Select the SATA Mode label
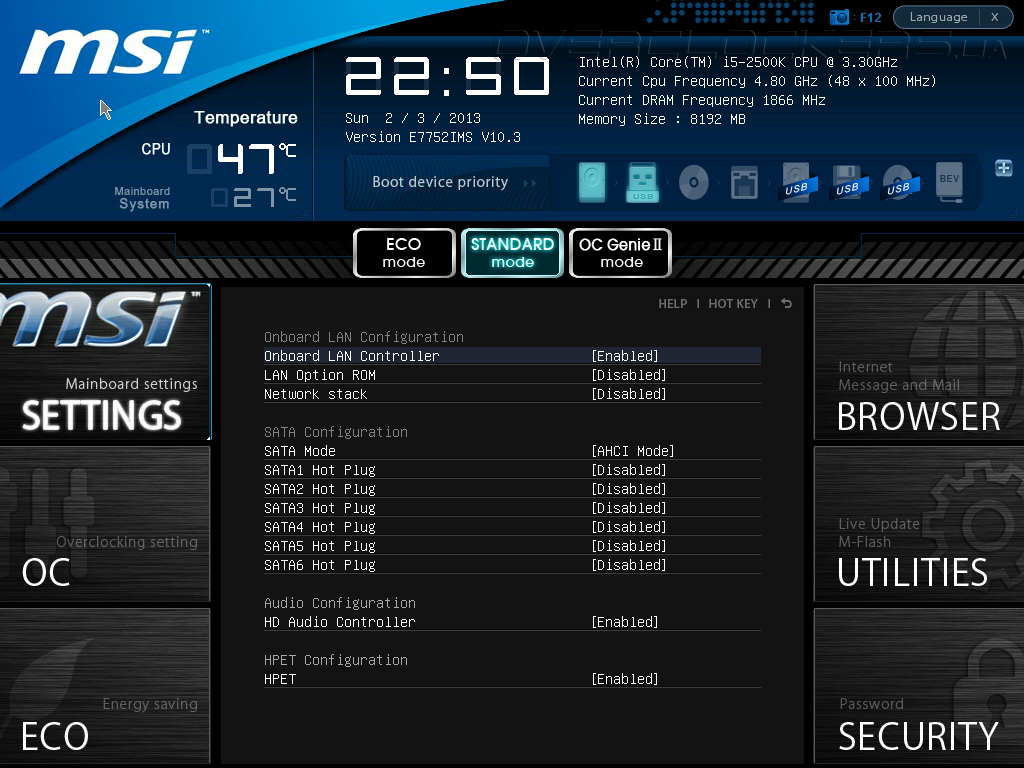 click(x=300, y=451)
